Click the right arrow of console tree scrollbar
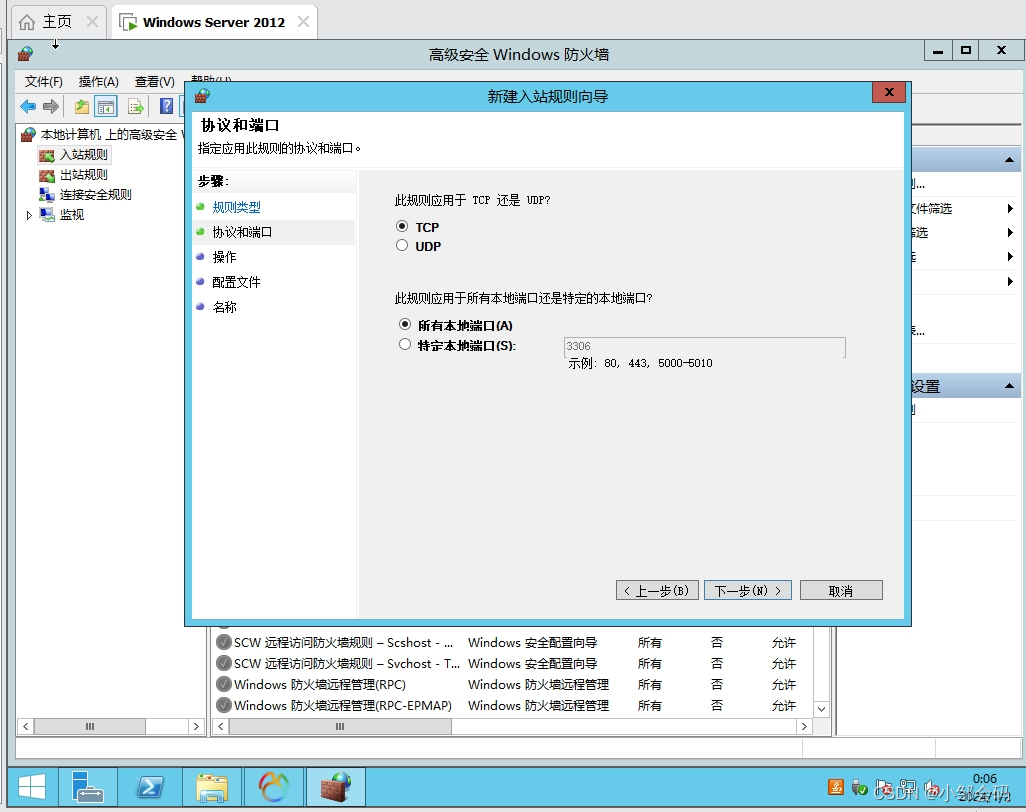1026x812 pixels. [x=196, y=726]
